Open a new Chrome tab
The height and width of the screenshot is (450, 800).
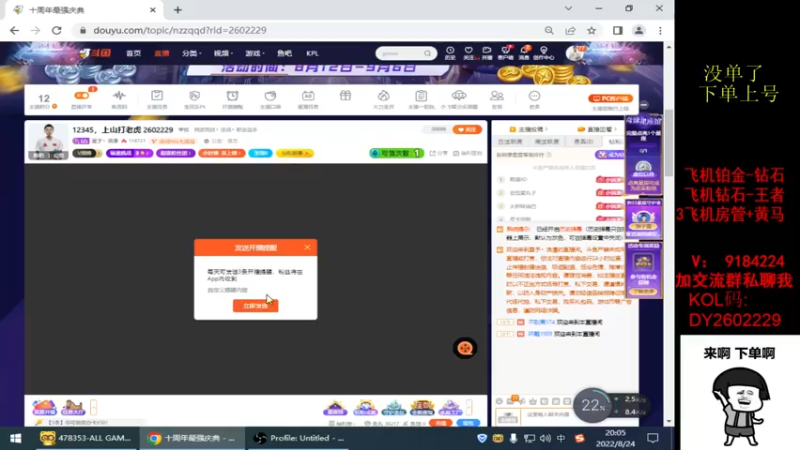coord(178,10)
